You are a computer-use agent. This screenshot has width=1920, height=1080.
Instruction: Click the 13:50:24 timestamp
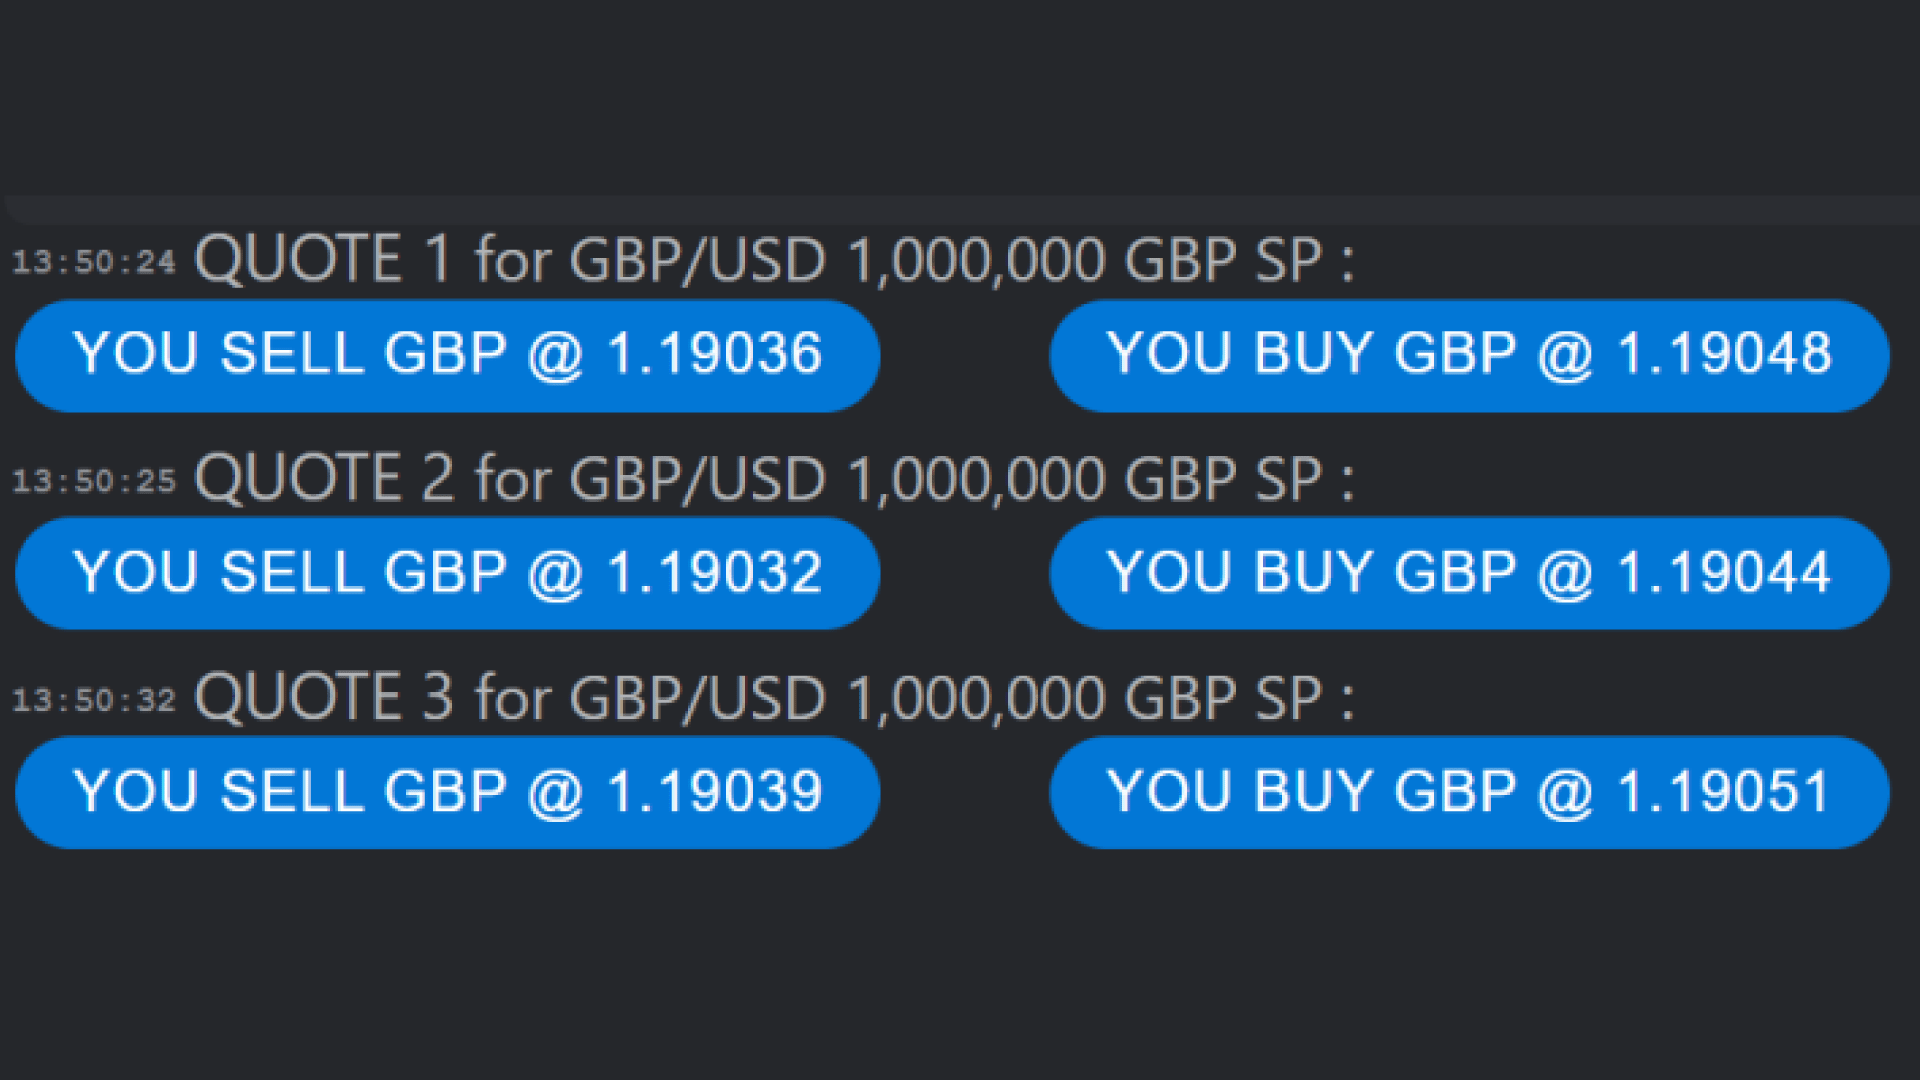click(94, 263)
